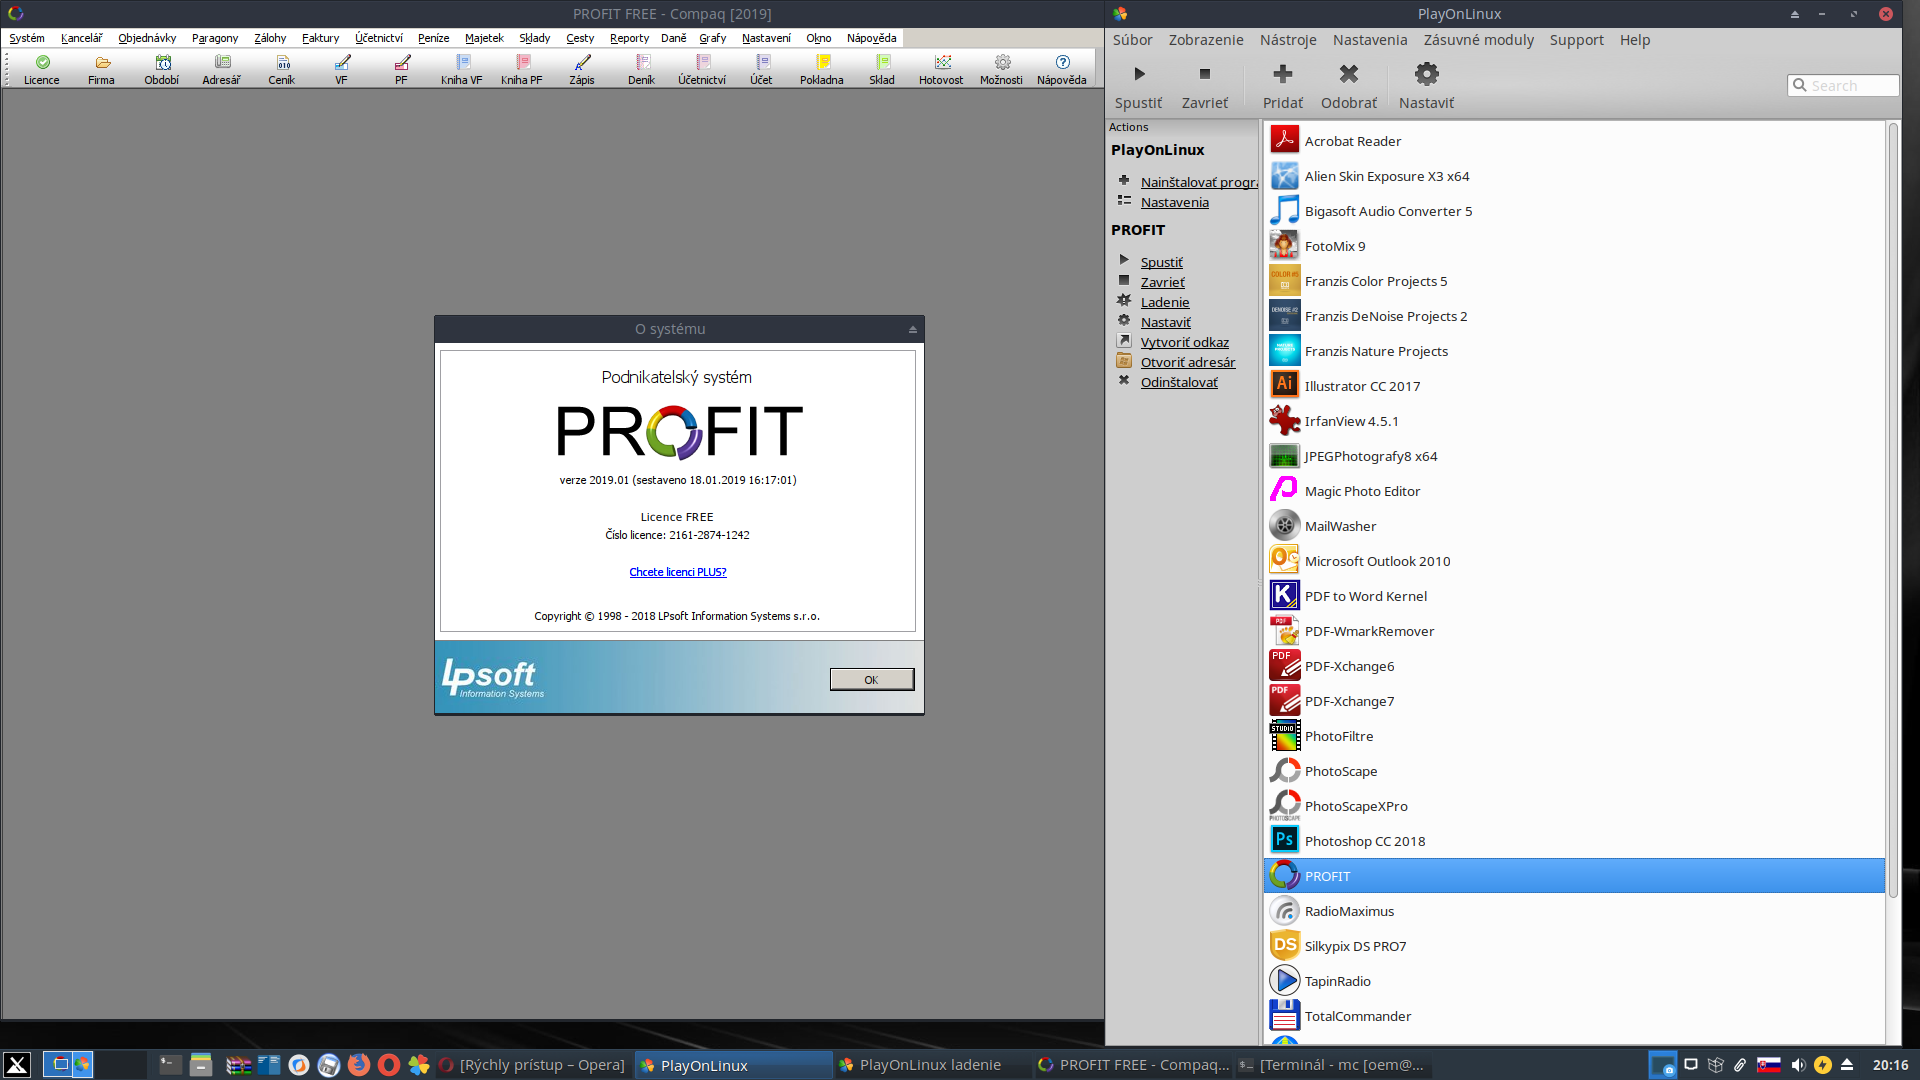The image size is (1920, 1080).
Task: Open the Adresář toolbar icon
Action: click(x=222, y=69)
